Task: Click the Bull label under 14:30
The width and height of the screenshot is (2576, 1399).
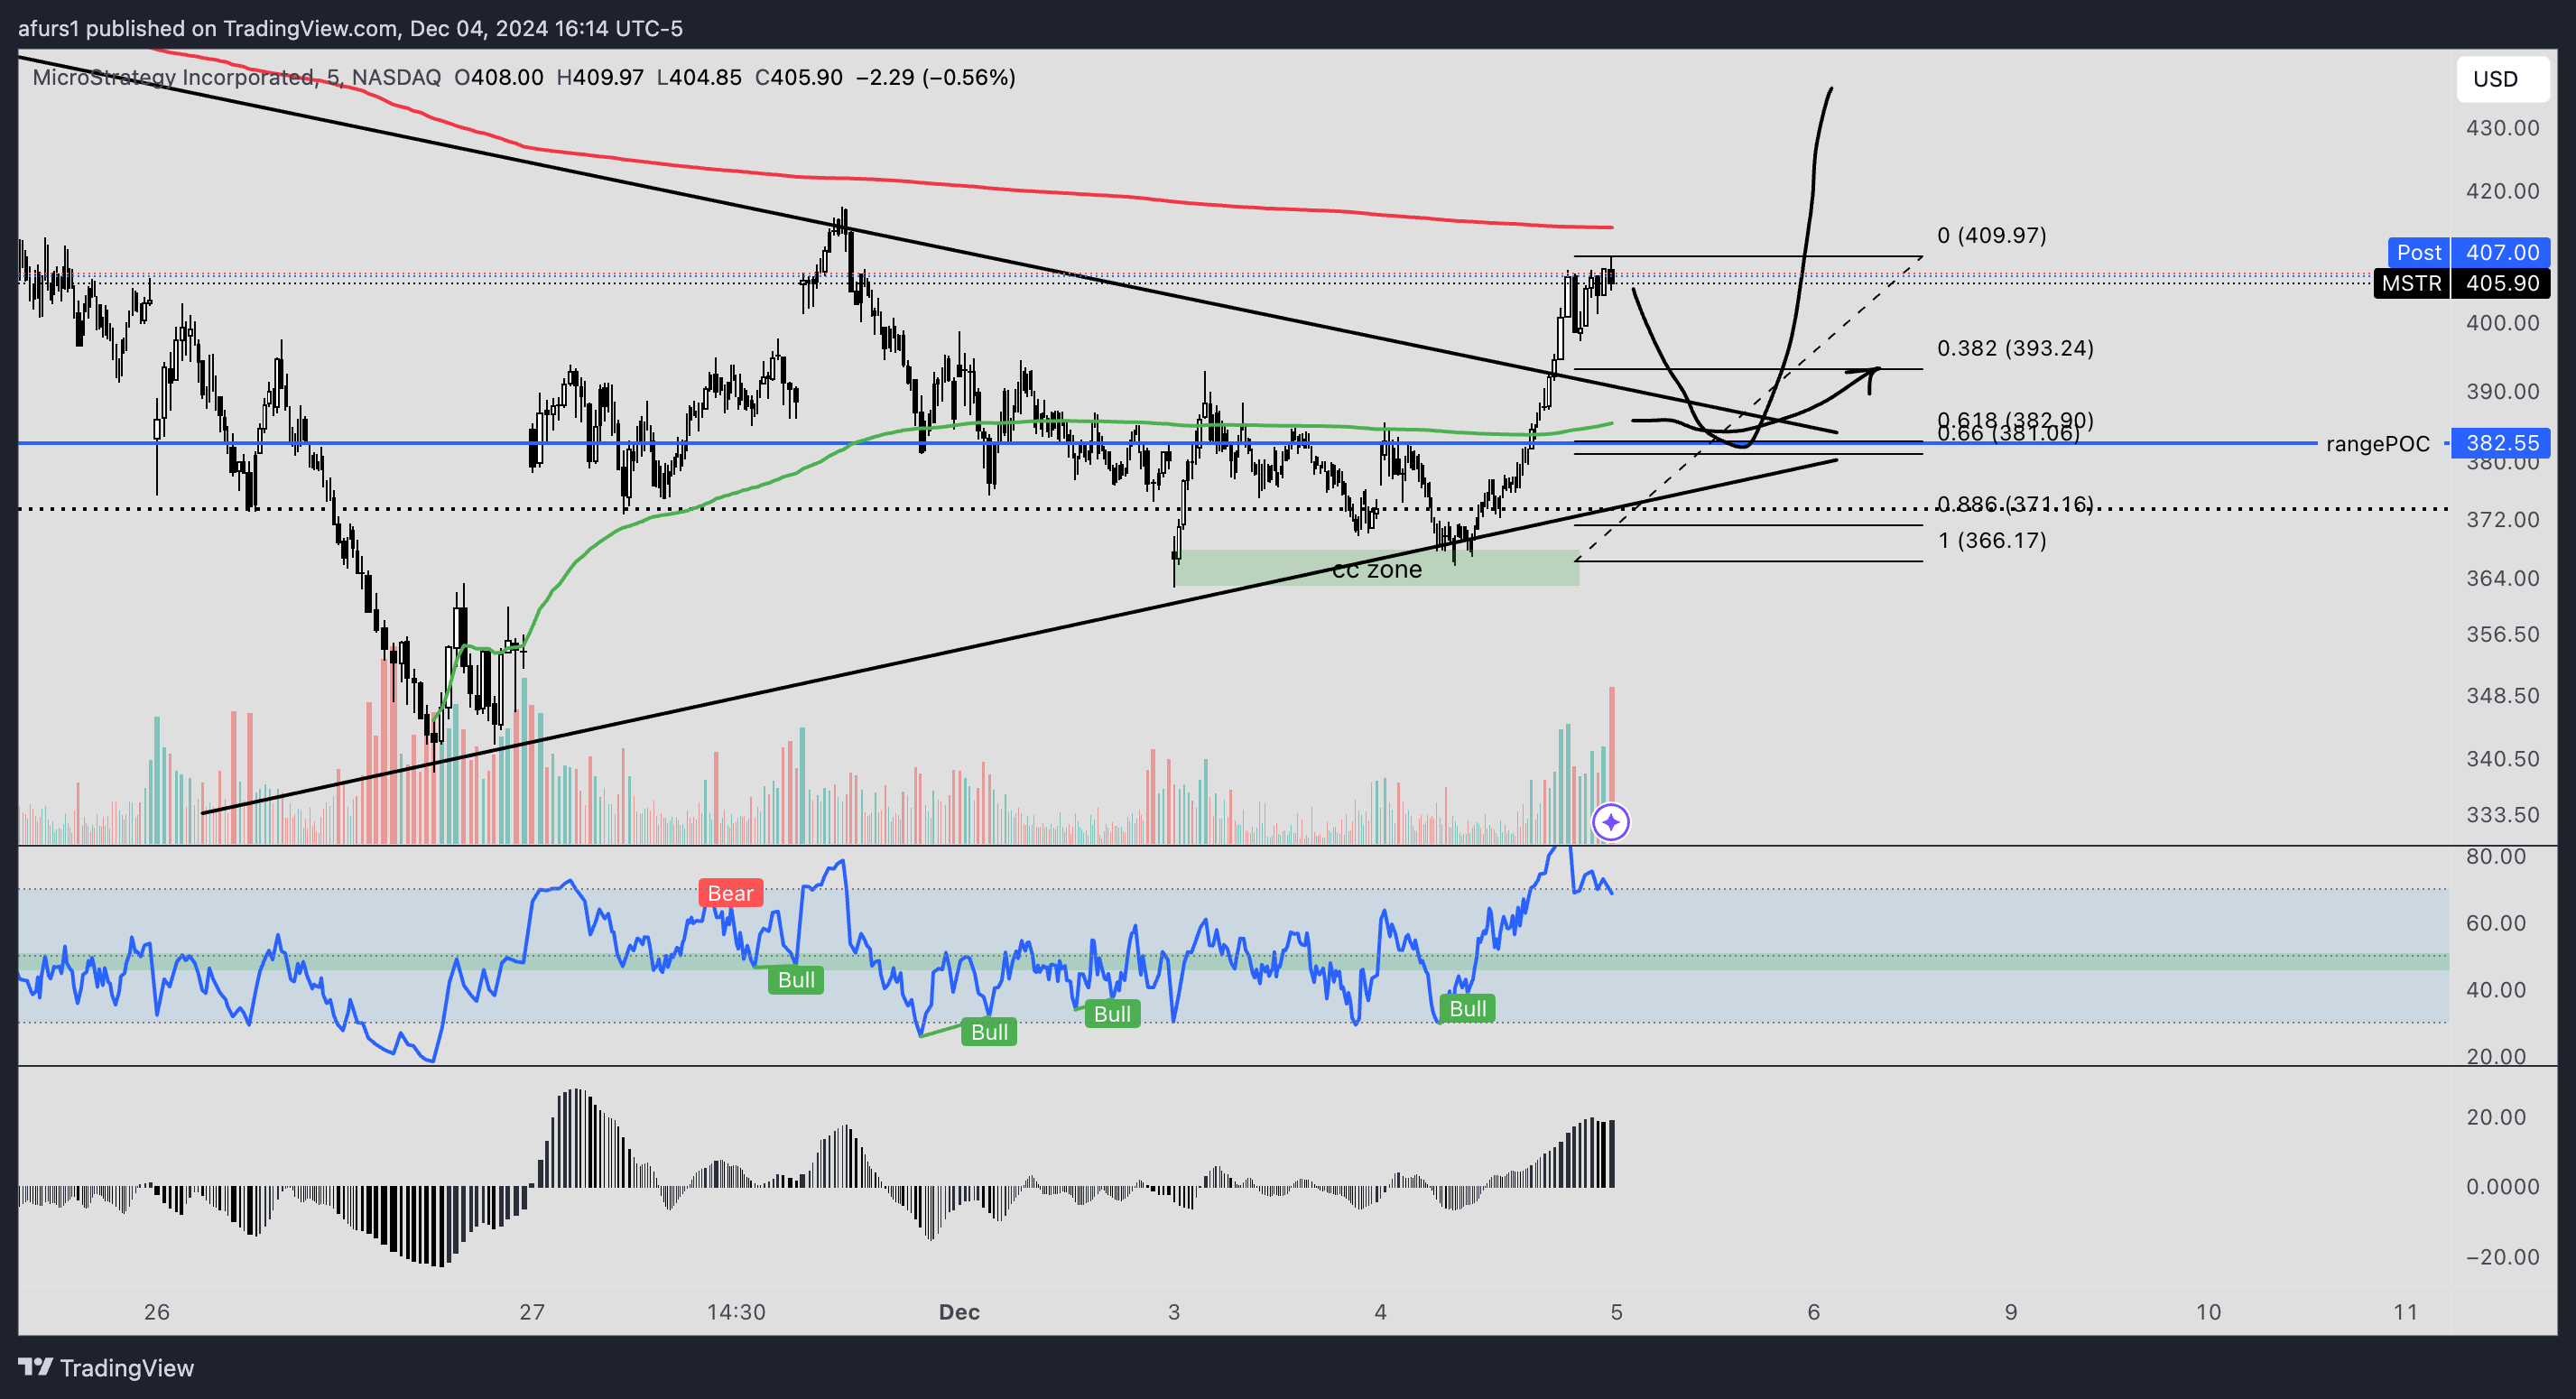Action: click(x=796, y=979)
